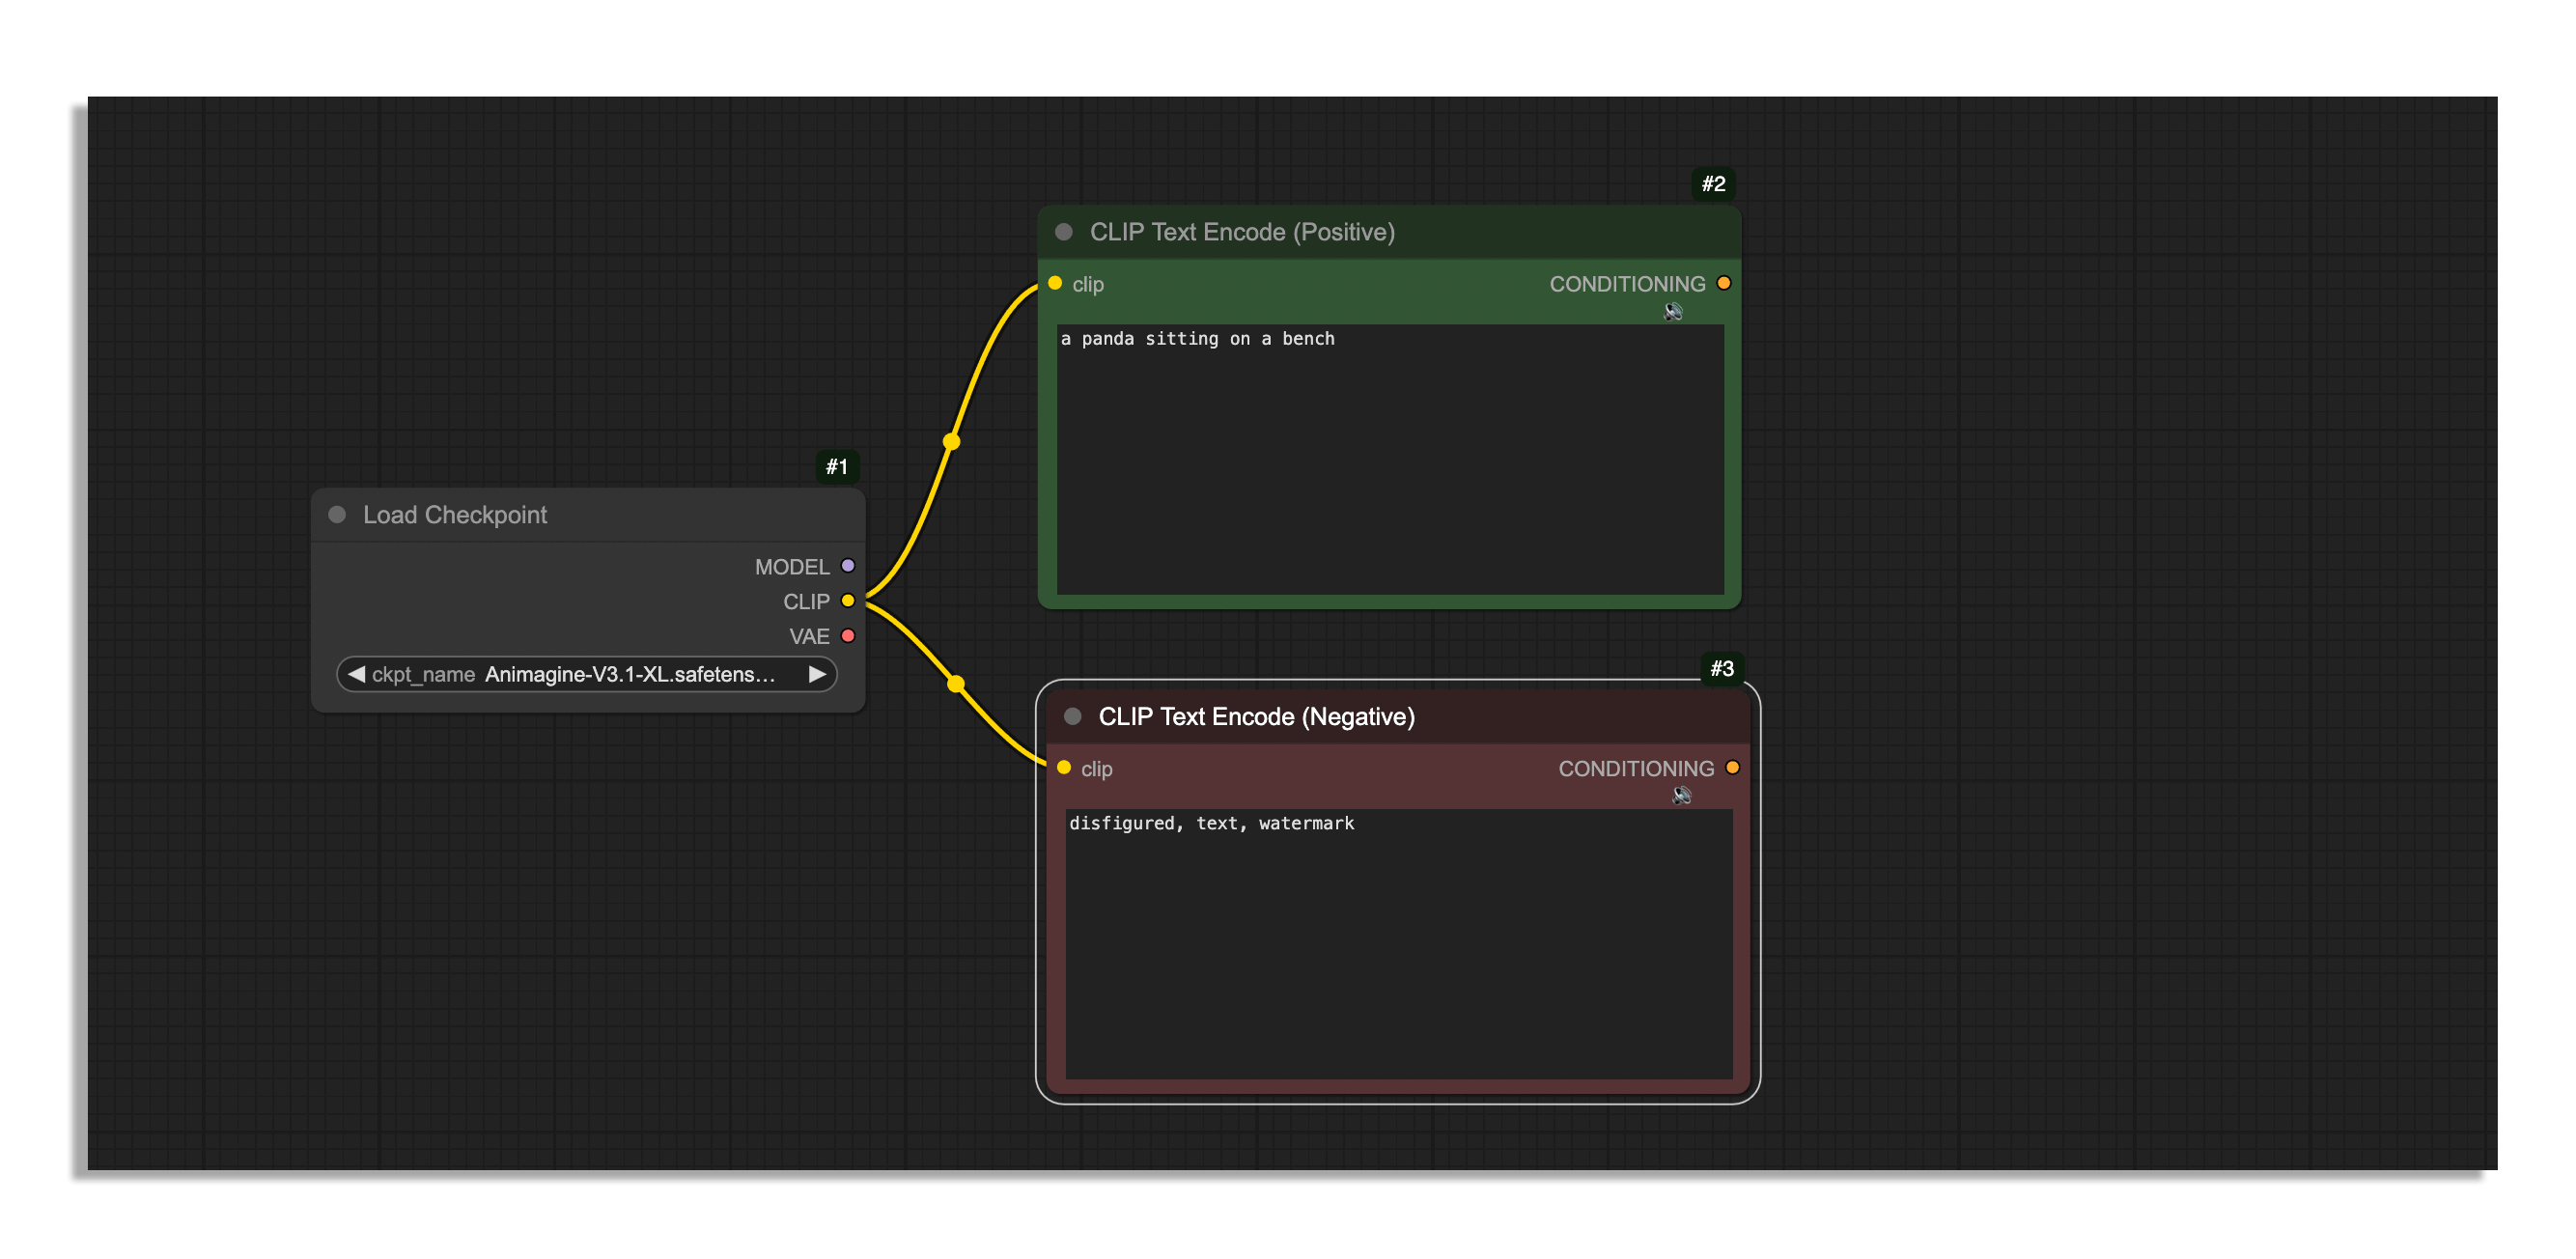2576x1259 pixels.
Task: Click the speaker icon in the Negative node
Action: point(1682,796)
